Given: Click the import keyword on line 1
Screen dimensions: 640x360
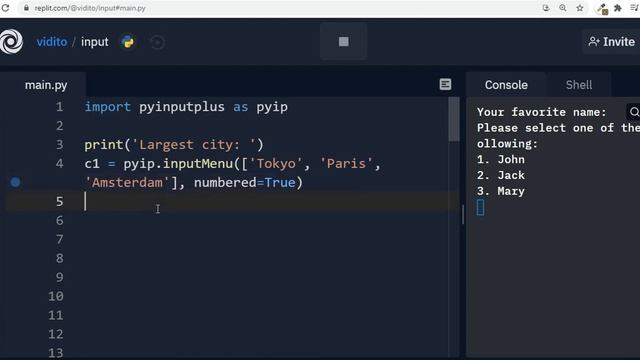Looking at the screenshot, I should pyautogui.click(x=107, y=107).
